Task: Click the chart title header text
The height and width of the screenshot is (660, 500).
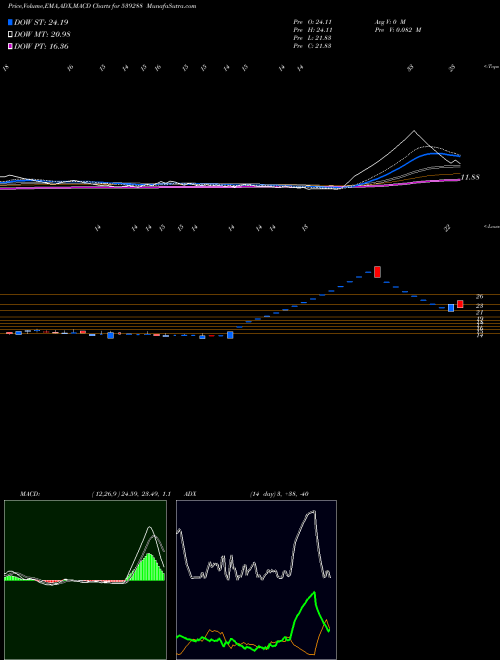Action: (102, 6)
